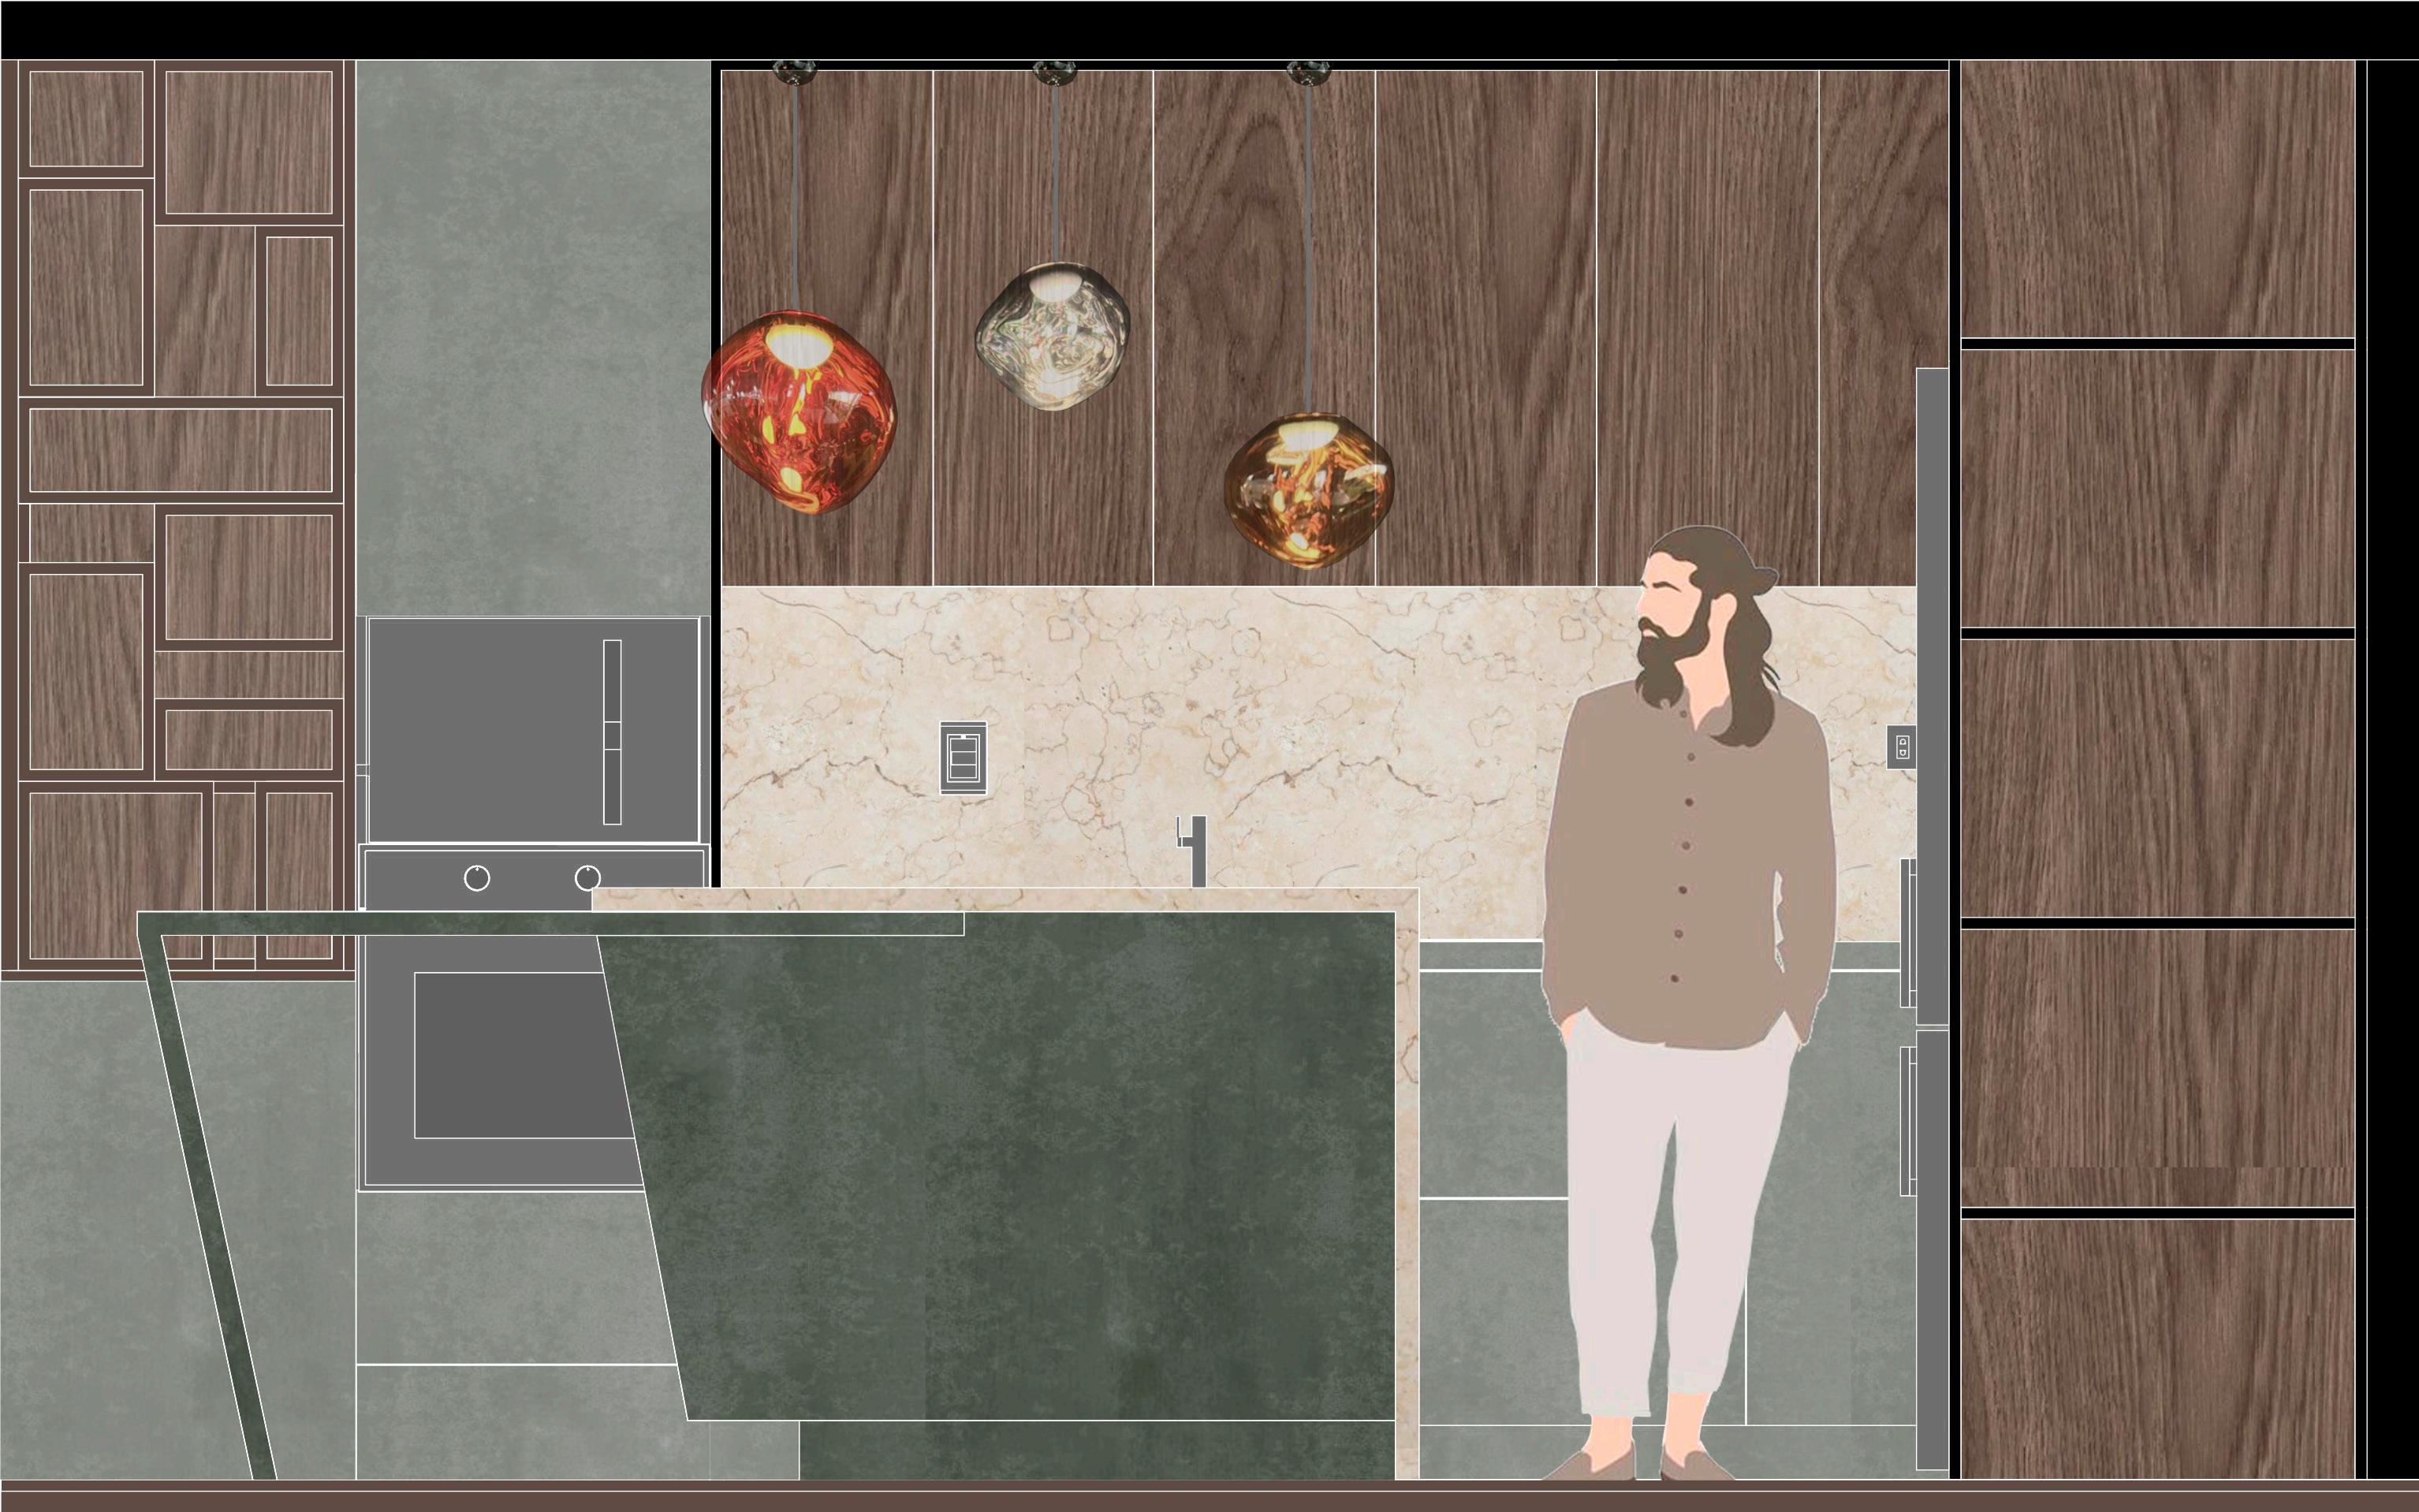Click the right oven control knob
The width and height of the screenshot is (2419, 1512).
pos(587,878)
